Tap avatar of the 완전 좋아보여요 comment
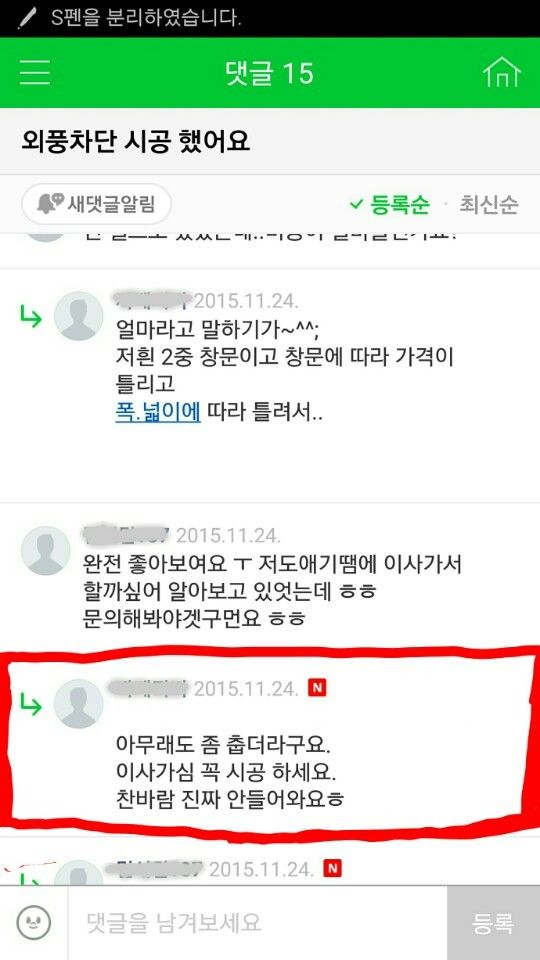 [x=46, y=550]
